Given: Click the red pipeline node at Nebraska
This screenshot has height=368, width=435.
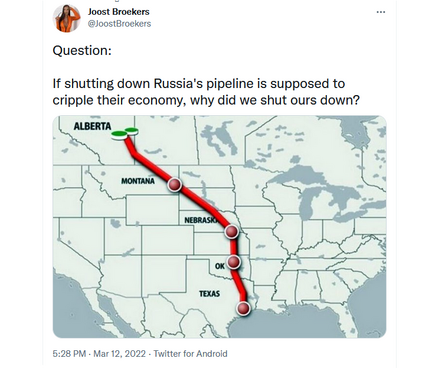Looking at the screenshot, I should tap(231, 231).
